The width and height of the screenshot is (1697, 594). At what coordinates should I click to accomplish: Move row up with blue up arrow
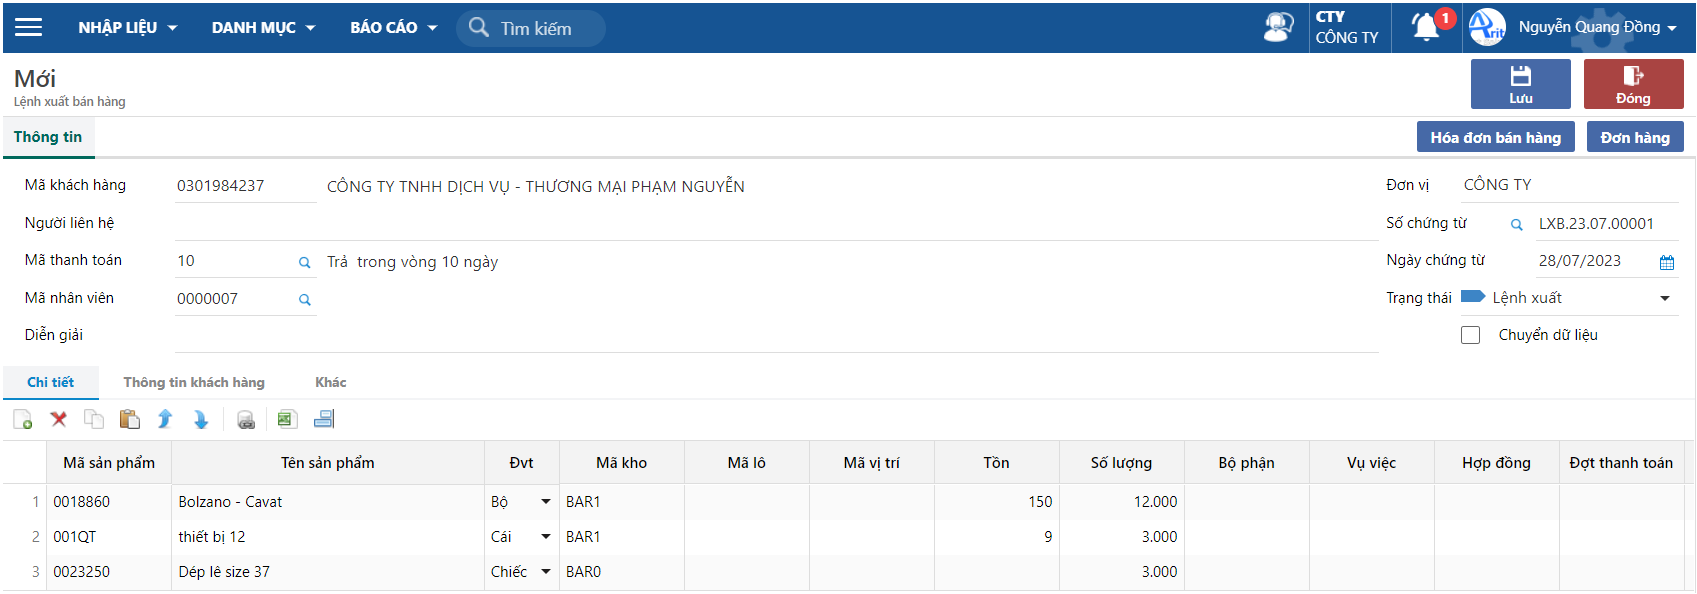pyautogui.click(x=165, y=420)
